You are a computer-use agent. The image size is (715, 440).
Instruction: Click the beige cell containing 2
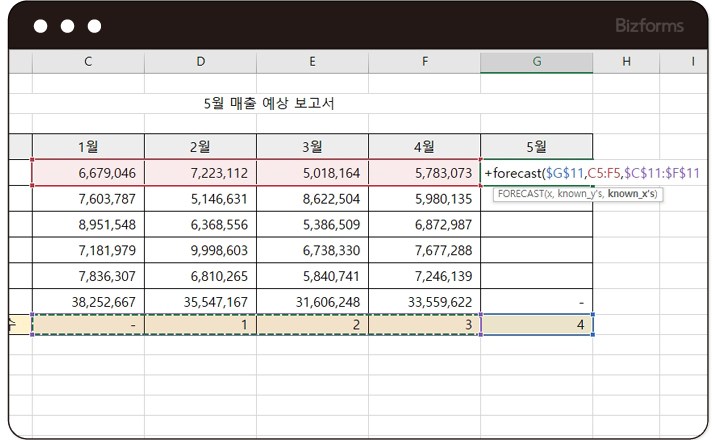coord(312,325)
